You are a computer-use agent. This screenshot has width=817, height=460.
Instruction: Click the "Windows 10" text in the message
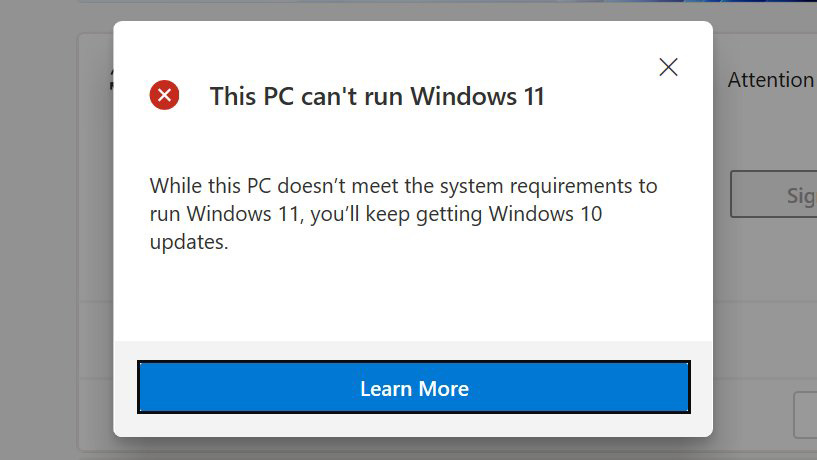554,214
